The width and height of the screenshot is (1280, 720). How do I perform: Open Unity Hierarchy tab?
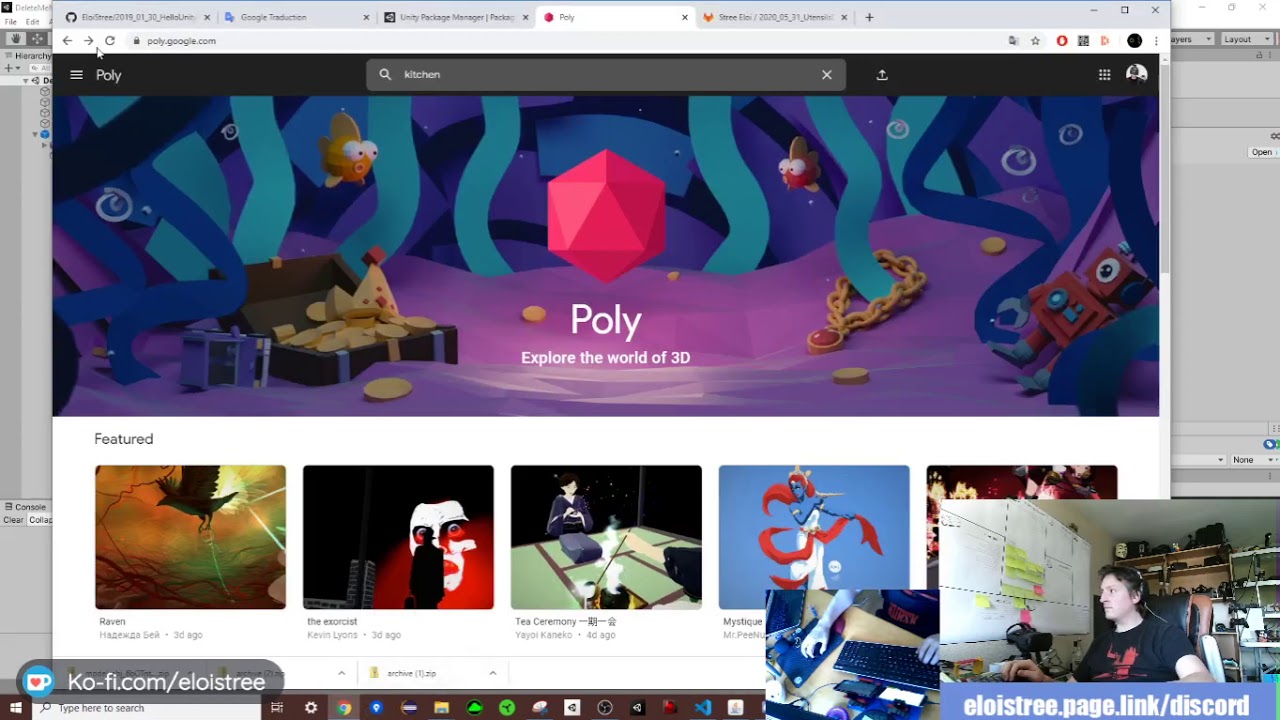28,56
